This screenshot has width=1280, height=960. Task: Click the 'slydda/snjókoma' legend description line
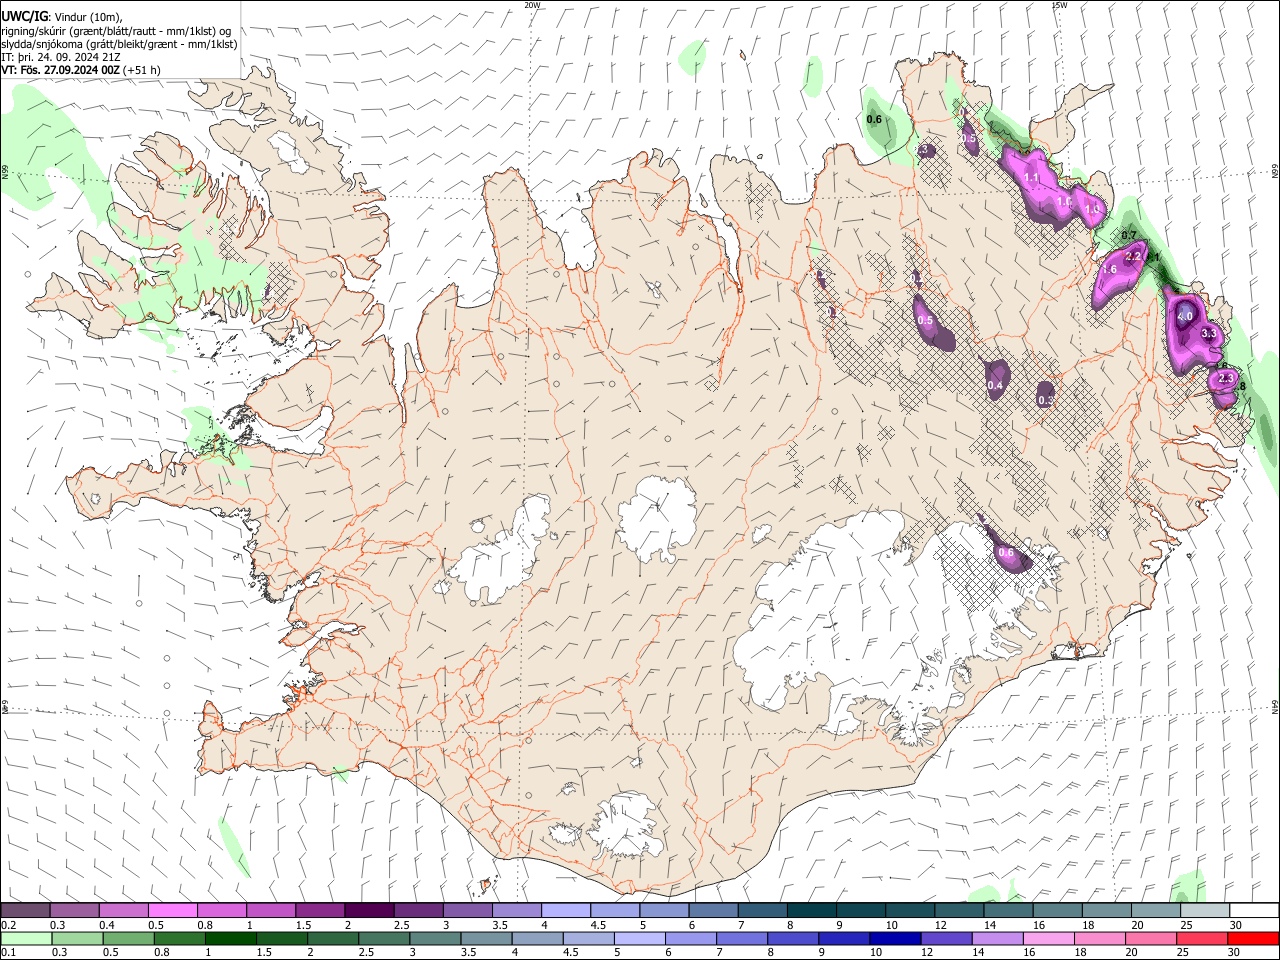pyautogui.click(x=119, y=44)
